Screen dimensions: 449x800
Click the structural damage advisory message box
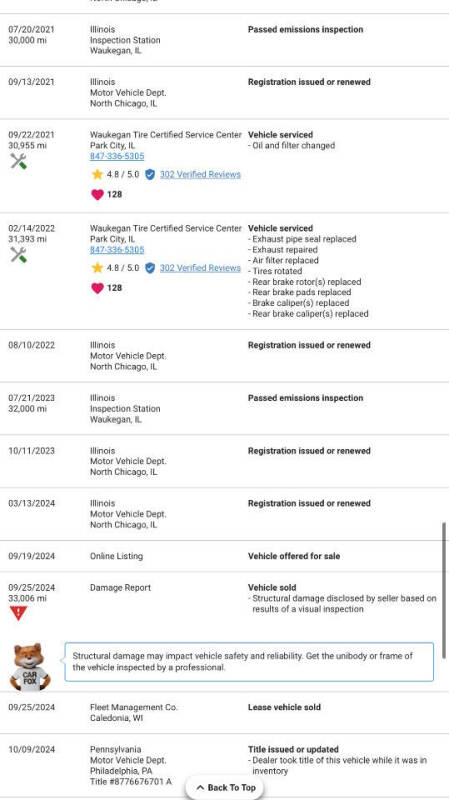(x=249, y=662)
